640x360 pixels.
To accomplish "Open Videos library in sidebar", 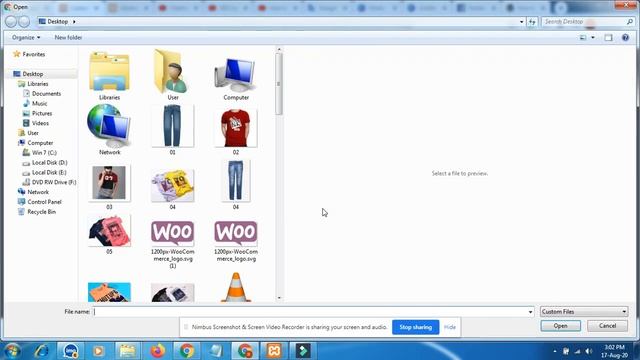I will tap(40, 123).
